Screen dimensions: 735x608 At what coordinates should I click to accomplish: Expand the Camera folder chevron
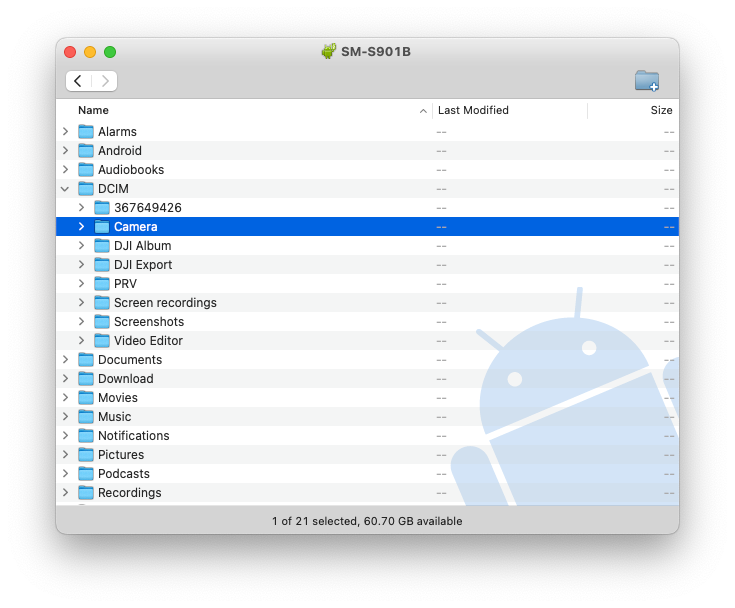(x=82, y=226)
